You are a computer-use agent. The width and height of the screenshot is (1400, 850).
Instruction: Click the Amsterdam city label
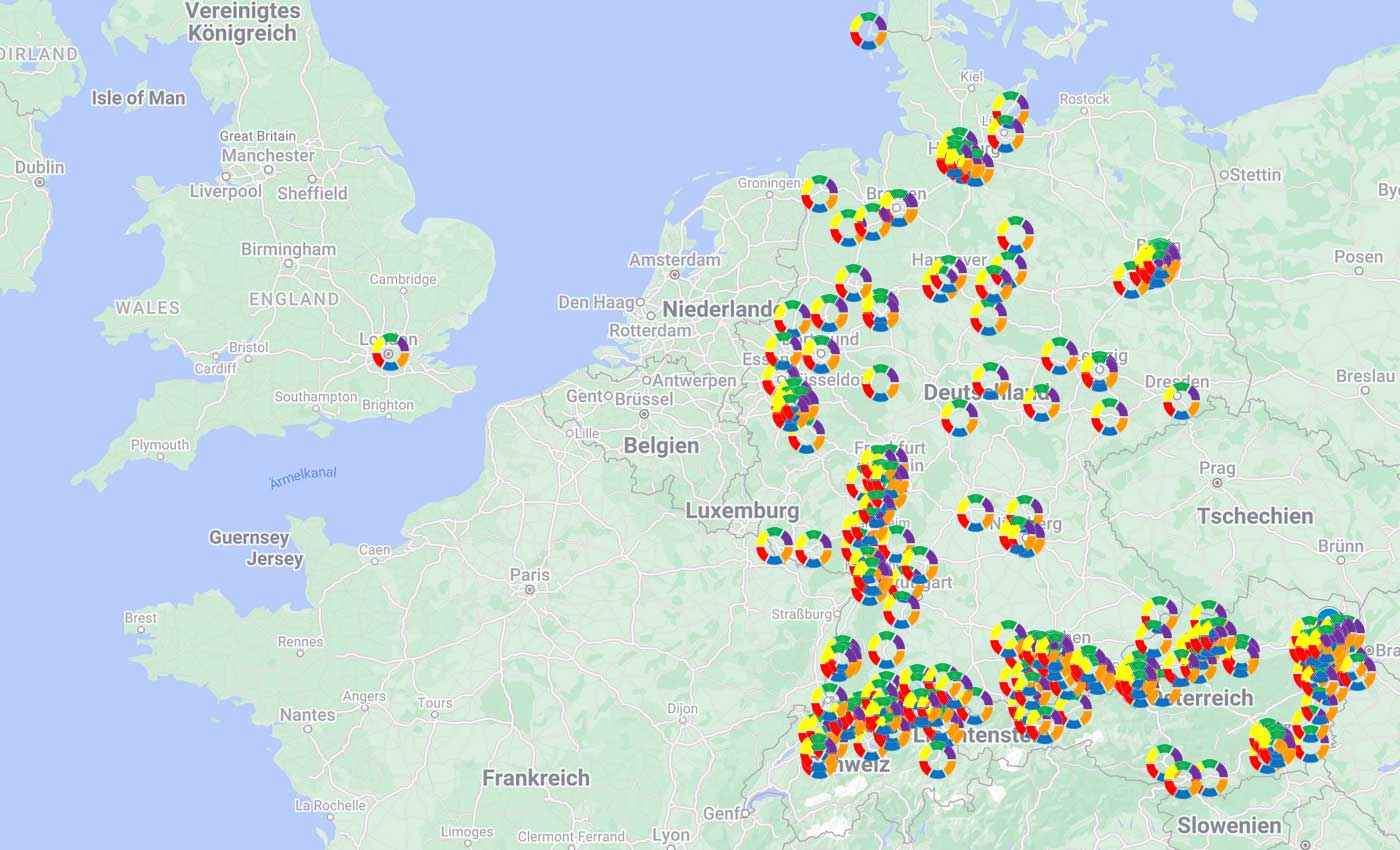[x=674, y=260]
